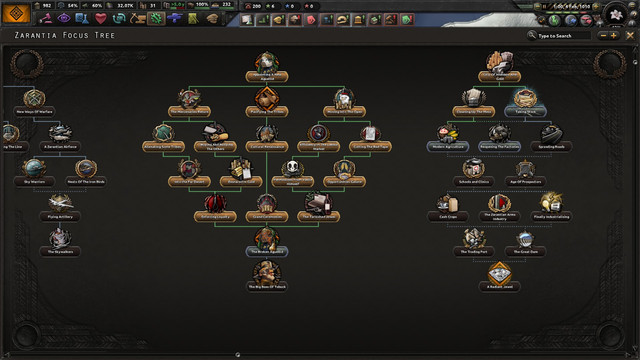Select the Sky Warriors focus
This screenshot has height=360, width=640.
34,173
